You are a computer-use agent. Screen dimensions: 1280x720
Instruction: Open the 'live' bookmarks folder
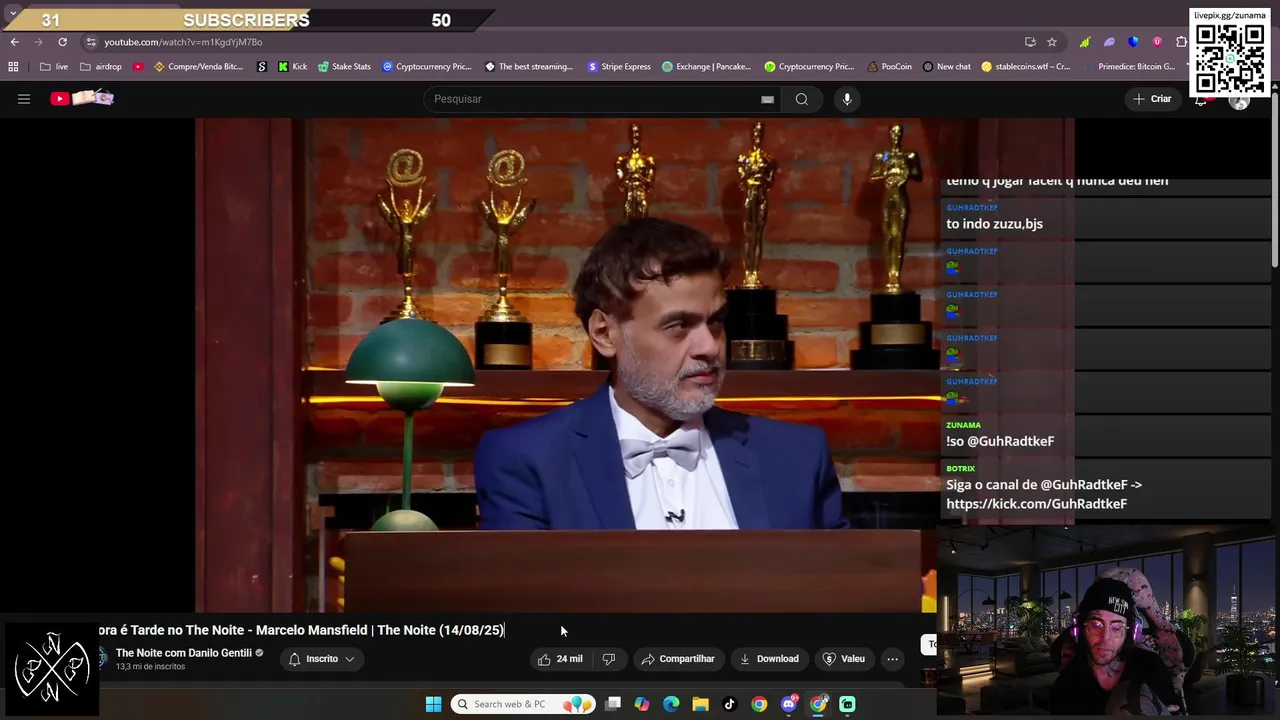(x=54, y=67)
